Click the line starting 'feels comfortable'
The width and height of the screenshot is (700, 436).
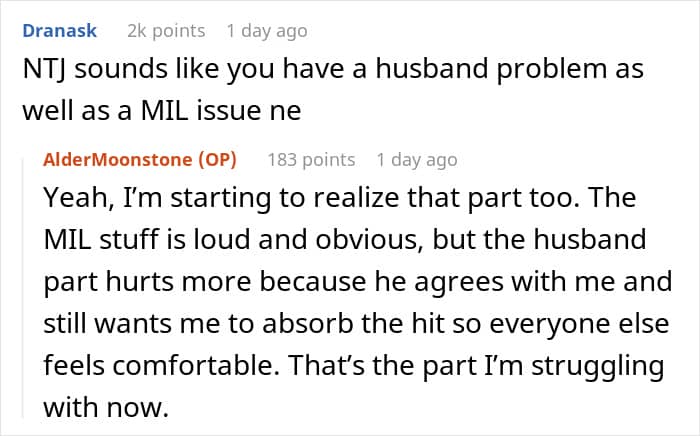(354, 366)
